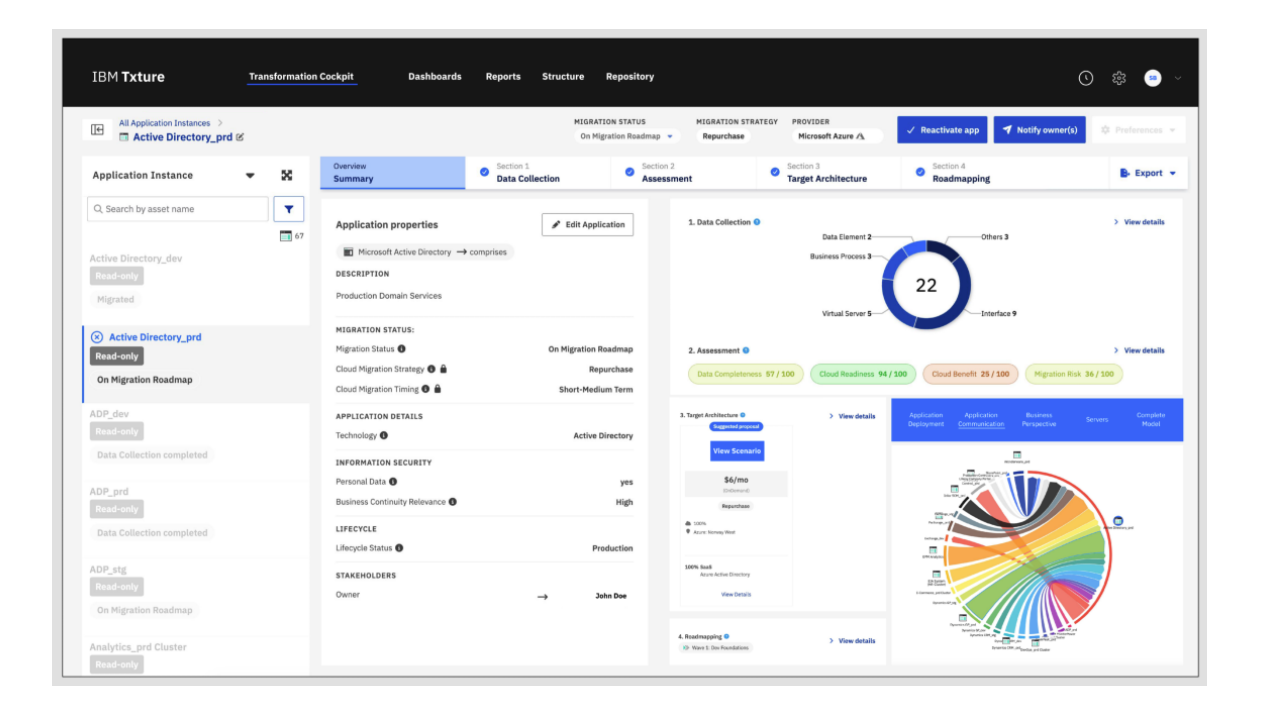Click the Data Completeness 57/100 badge

tap(745, 374)
